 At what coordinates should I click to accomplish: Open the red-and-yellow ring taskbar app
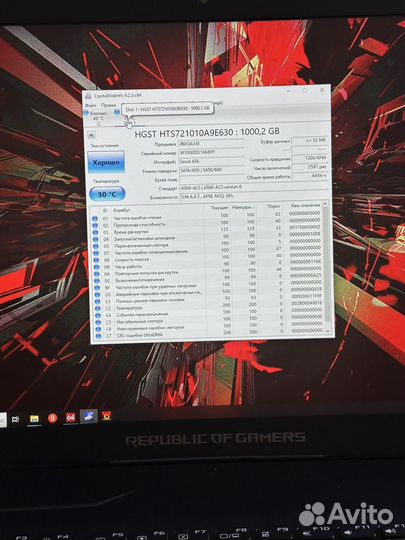click(106, 416)
